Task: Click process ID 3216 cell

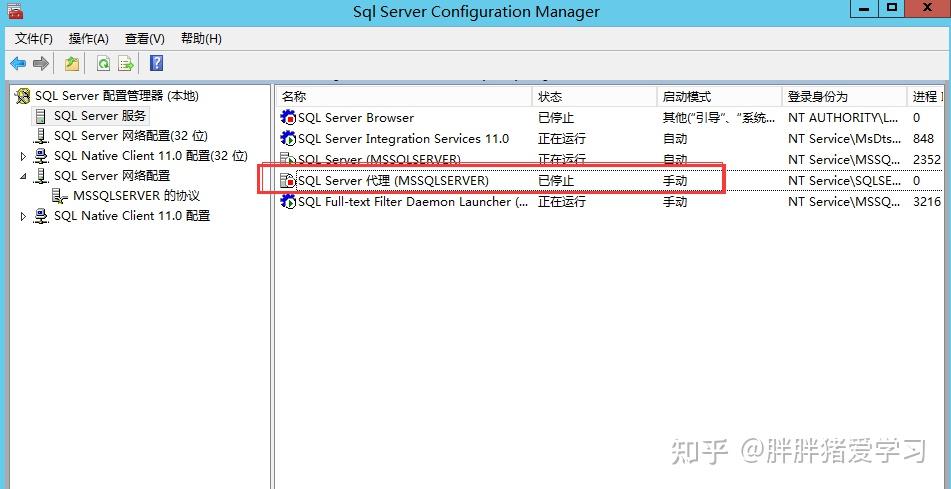Action: pyautogui.click(x=927, y=201)
